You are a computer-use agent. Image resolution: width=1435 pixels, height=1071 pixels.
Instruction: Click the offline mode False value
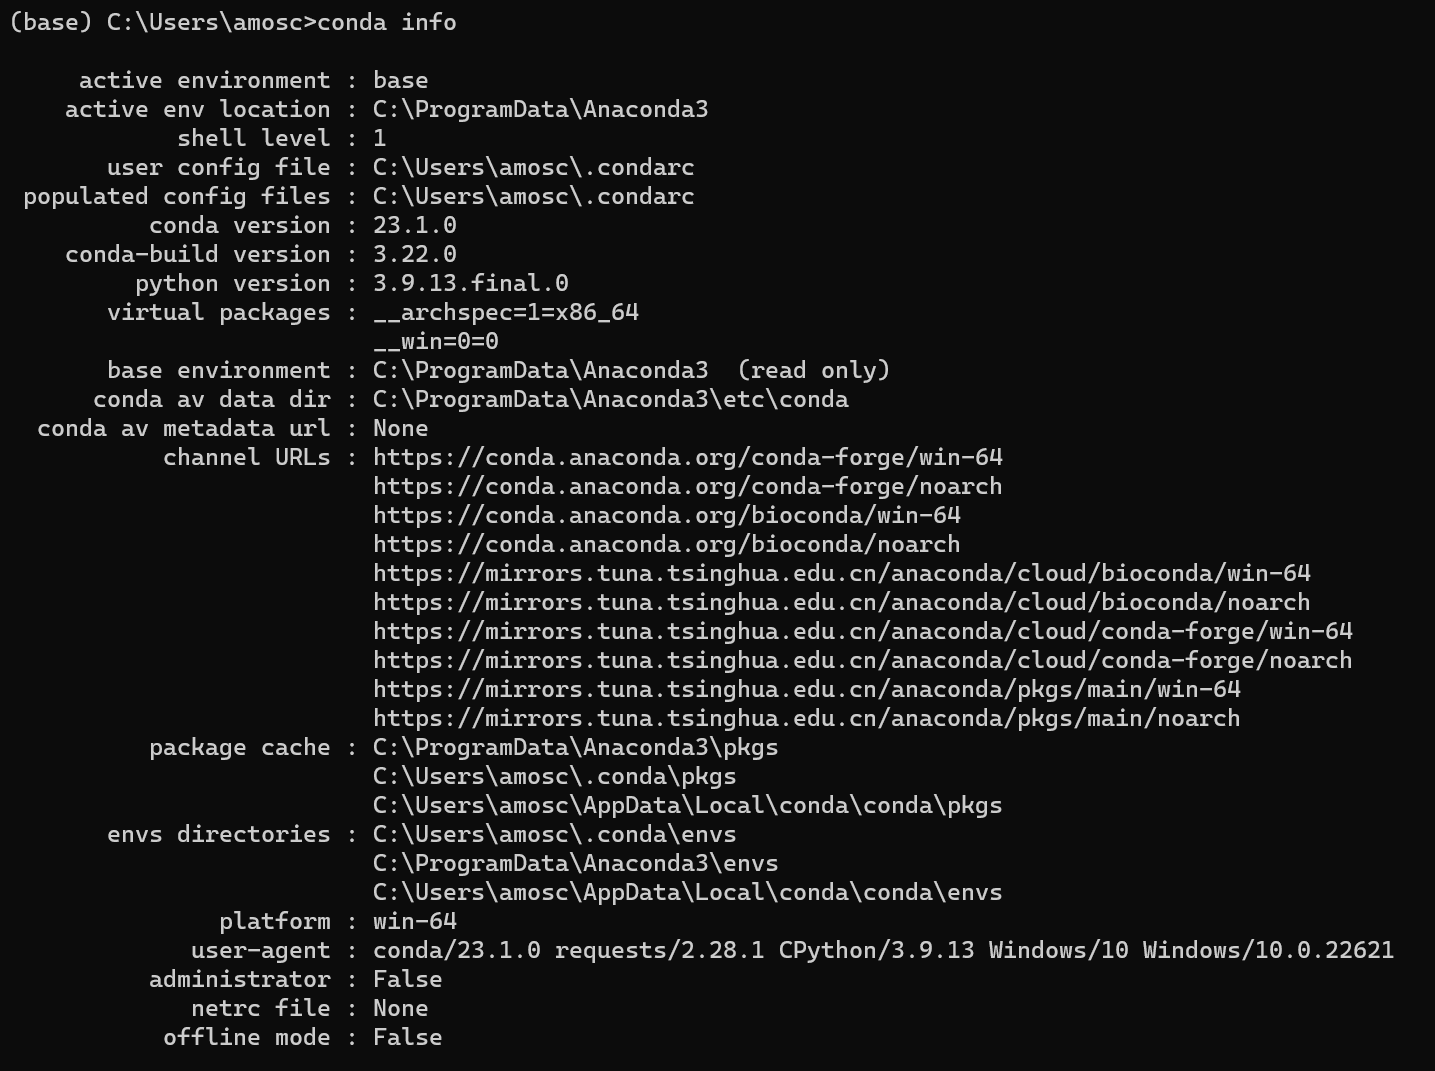[x=407, y=1037]
